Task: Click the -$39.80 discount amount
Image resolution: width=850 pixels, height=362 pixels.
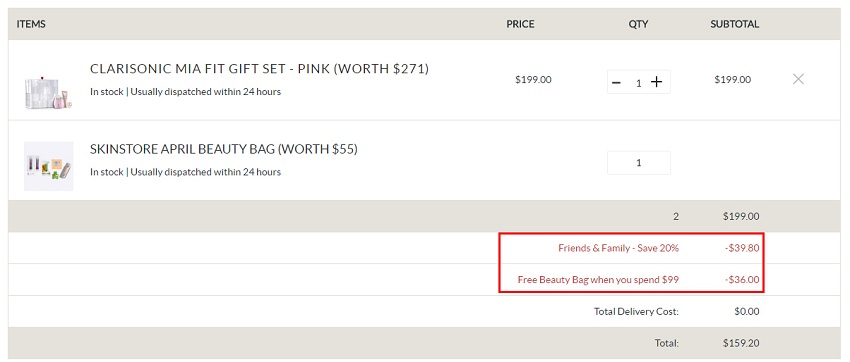Action: pyautogui.click(x=742, y=248)
